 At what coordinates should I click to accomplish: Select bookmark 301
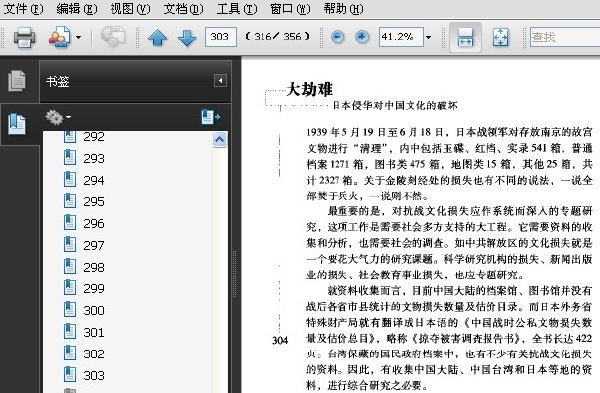[94, 332]
